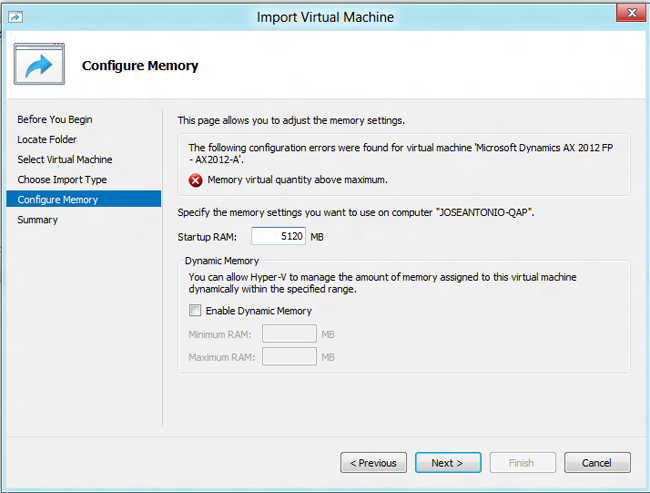Click 'The following configuration errors were found' text
This screenshot has height=493, width=650.
pyautogui.click(x=401, y=153)
